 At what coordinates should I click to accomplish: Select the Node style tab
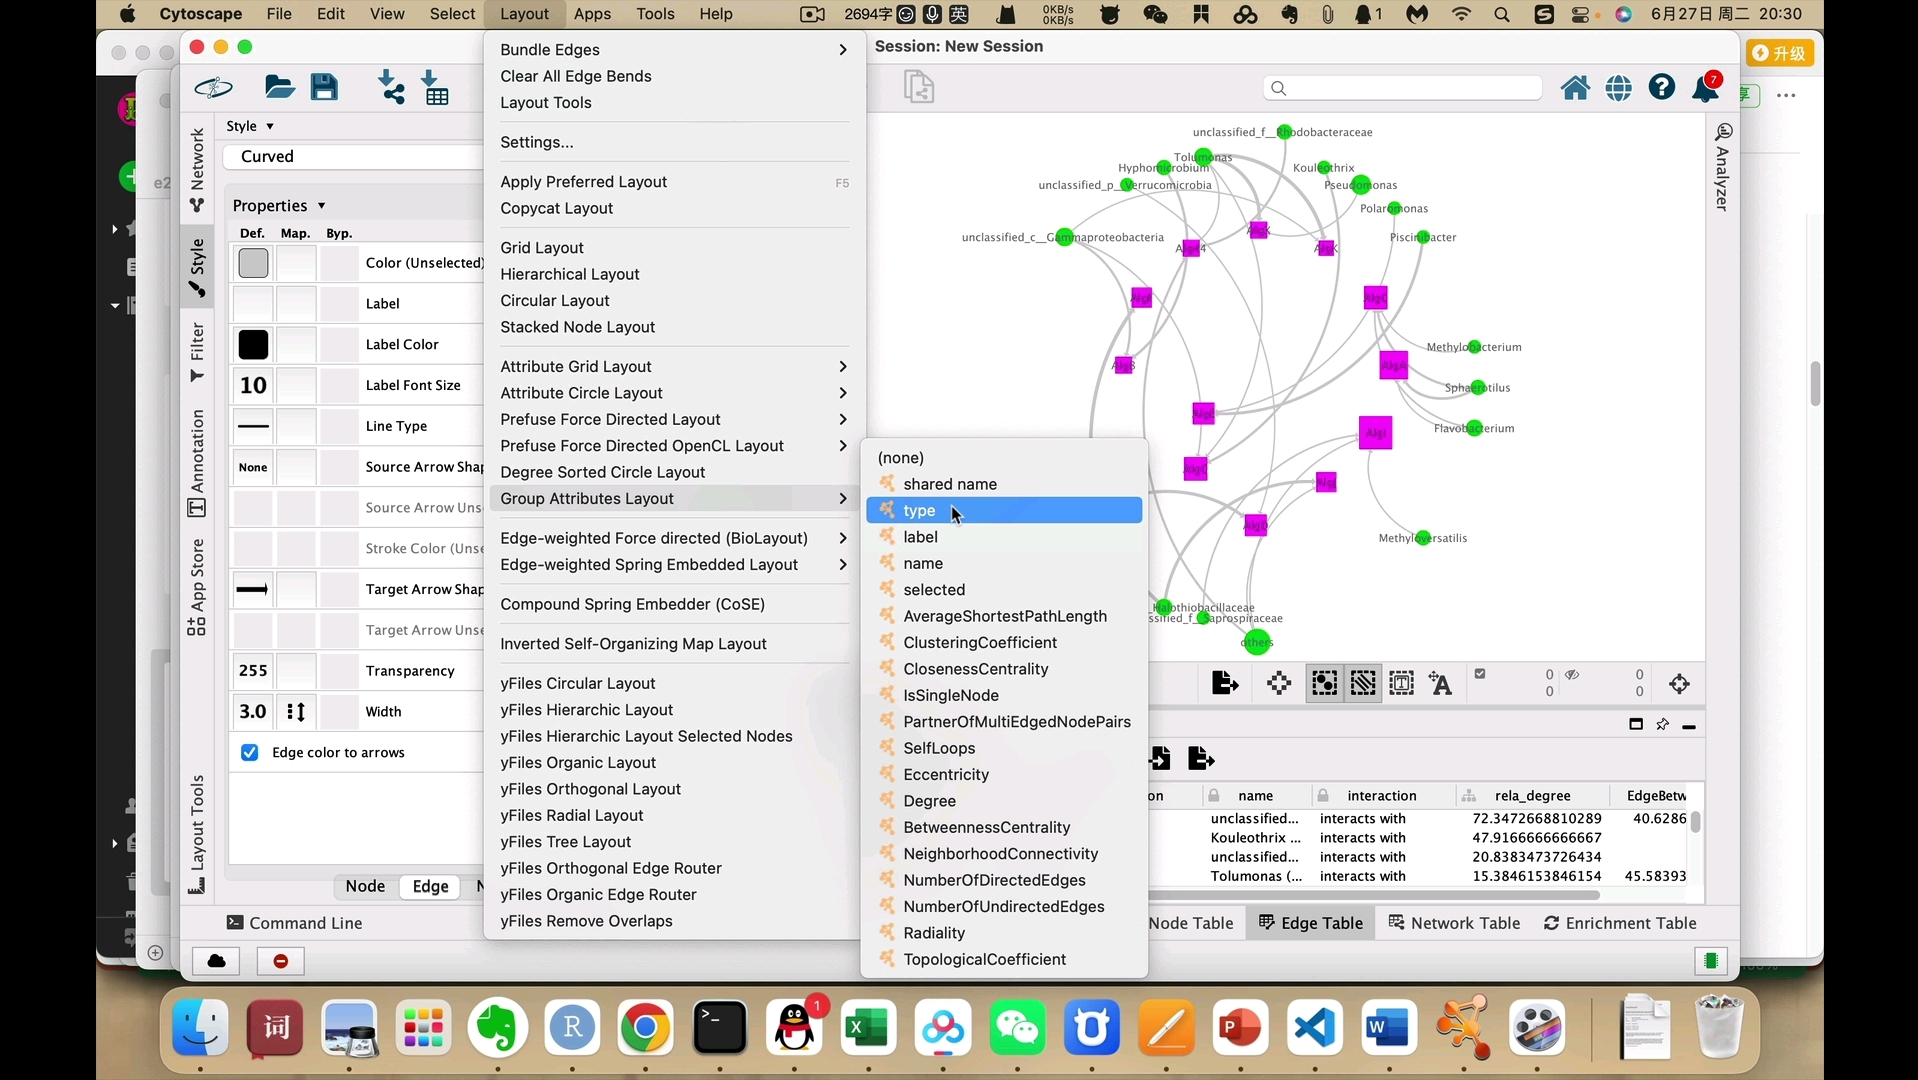tap(365, 886)
